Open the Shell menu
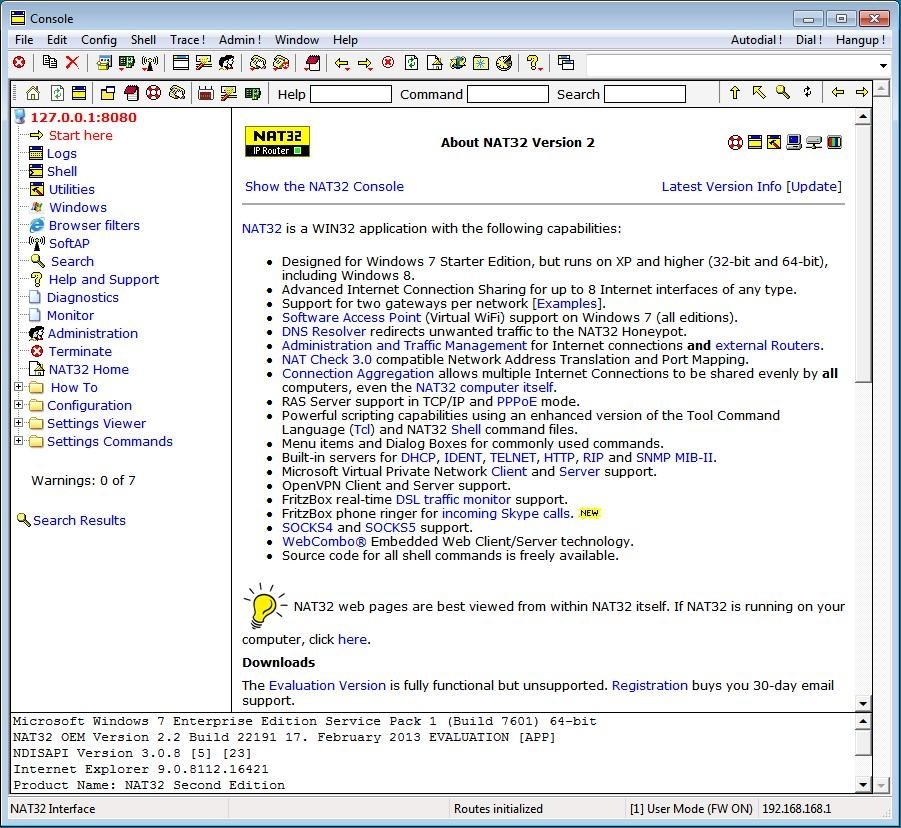Viewport: 901px width, 828px height. (x=143, y=40)
